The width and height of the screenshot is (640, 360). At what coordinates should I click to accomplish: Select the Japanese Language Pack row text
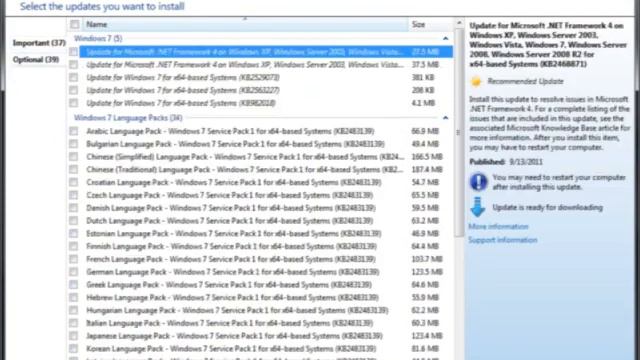click(x=234, y=336)
